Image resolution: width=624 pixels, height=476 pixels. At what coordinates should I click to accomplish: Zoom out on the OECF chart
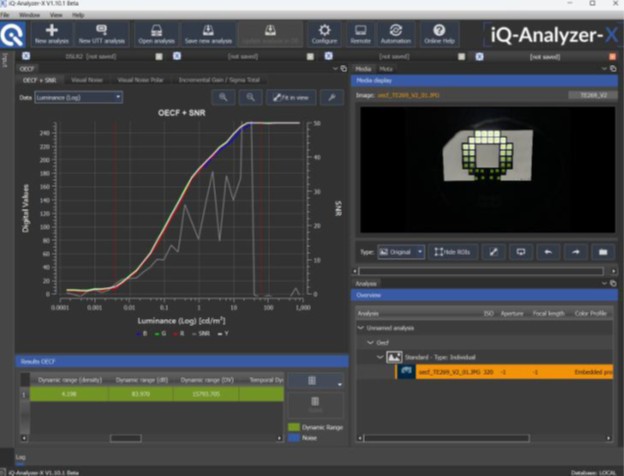click(x=250, y=97)
